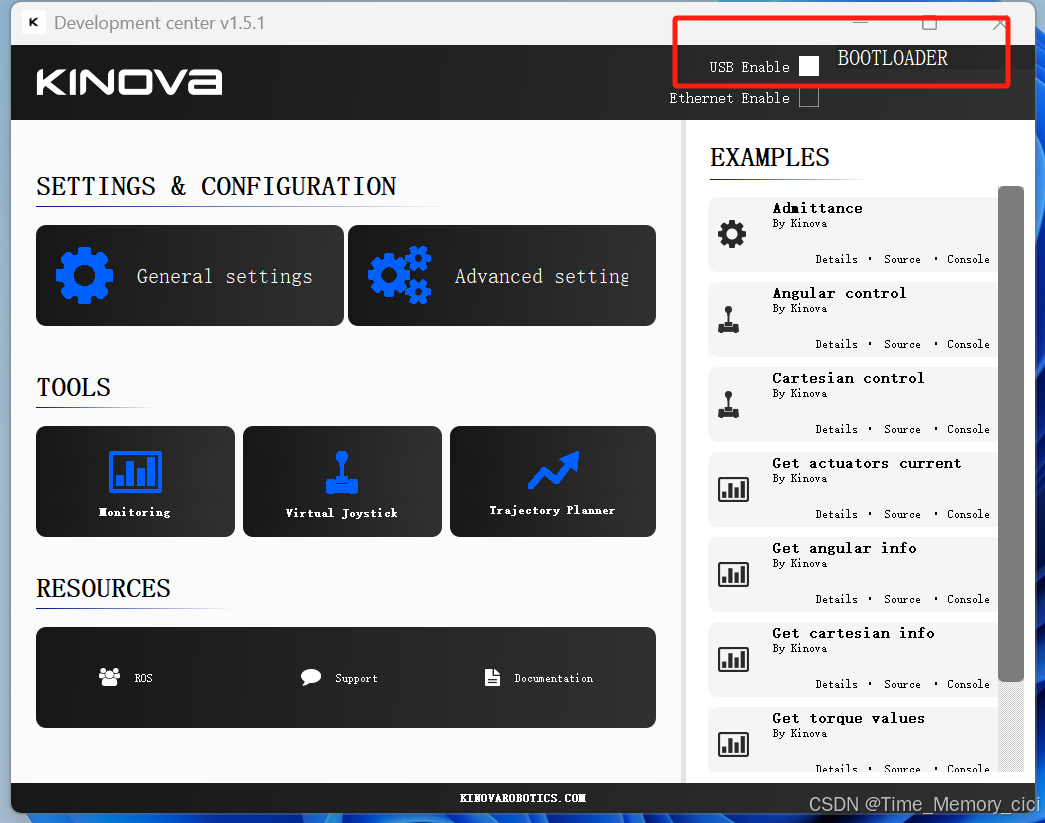Open Console for Get angular info
Screen dimensions: 1045x823
968,600
